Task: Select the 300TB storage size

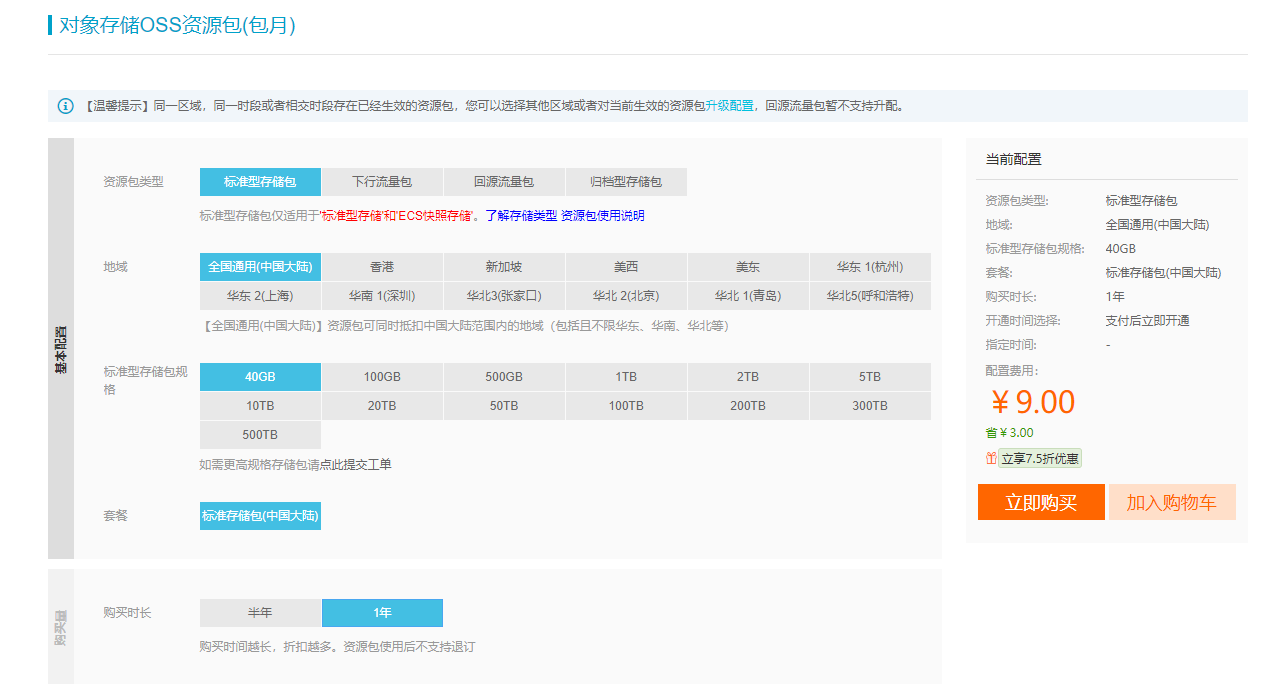Action: (x=870, y=406)
